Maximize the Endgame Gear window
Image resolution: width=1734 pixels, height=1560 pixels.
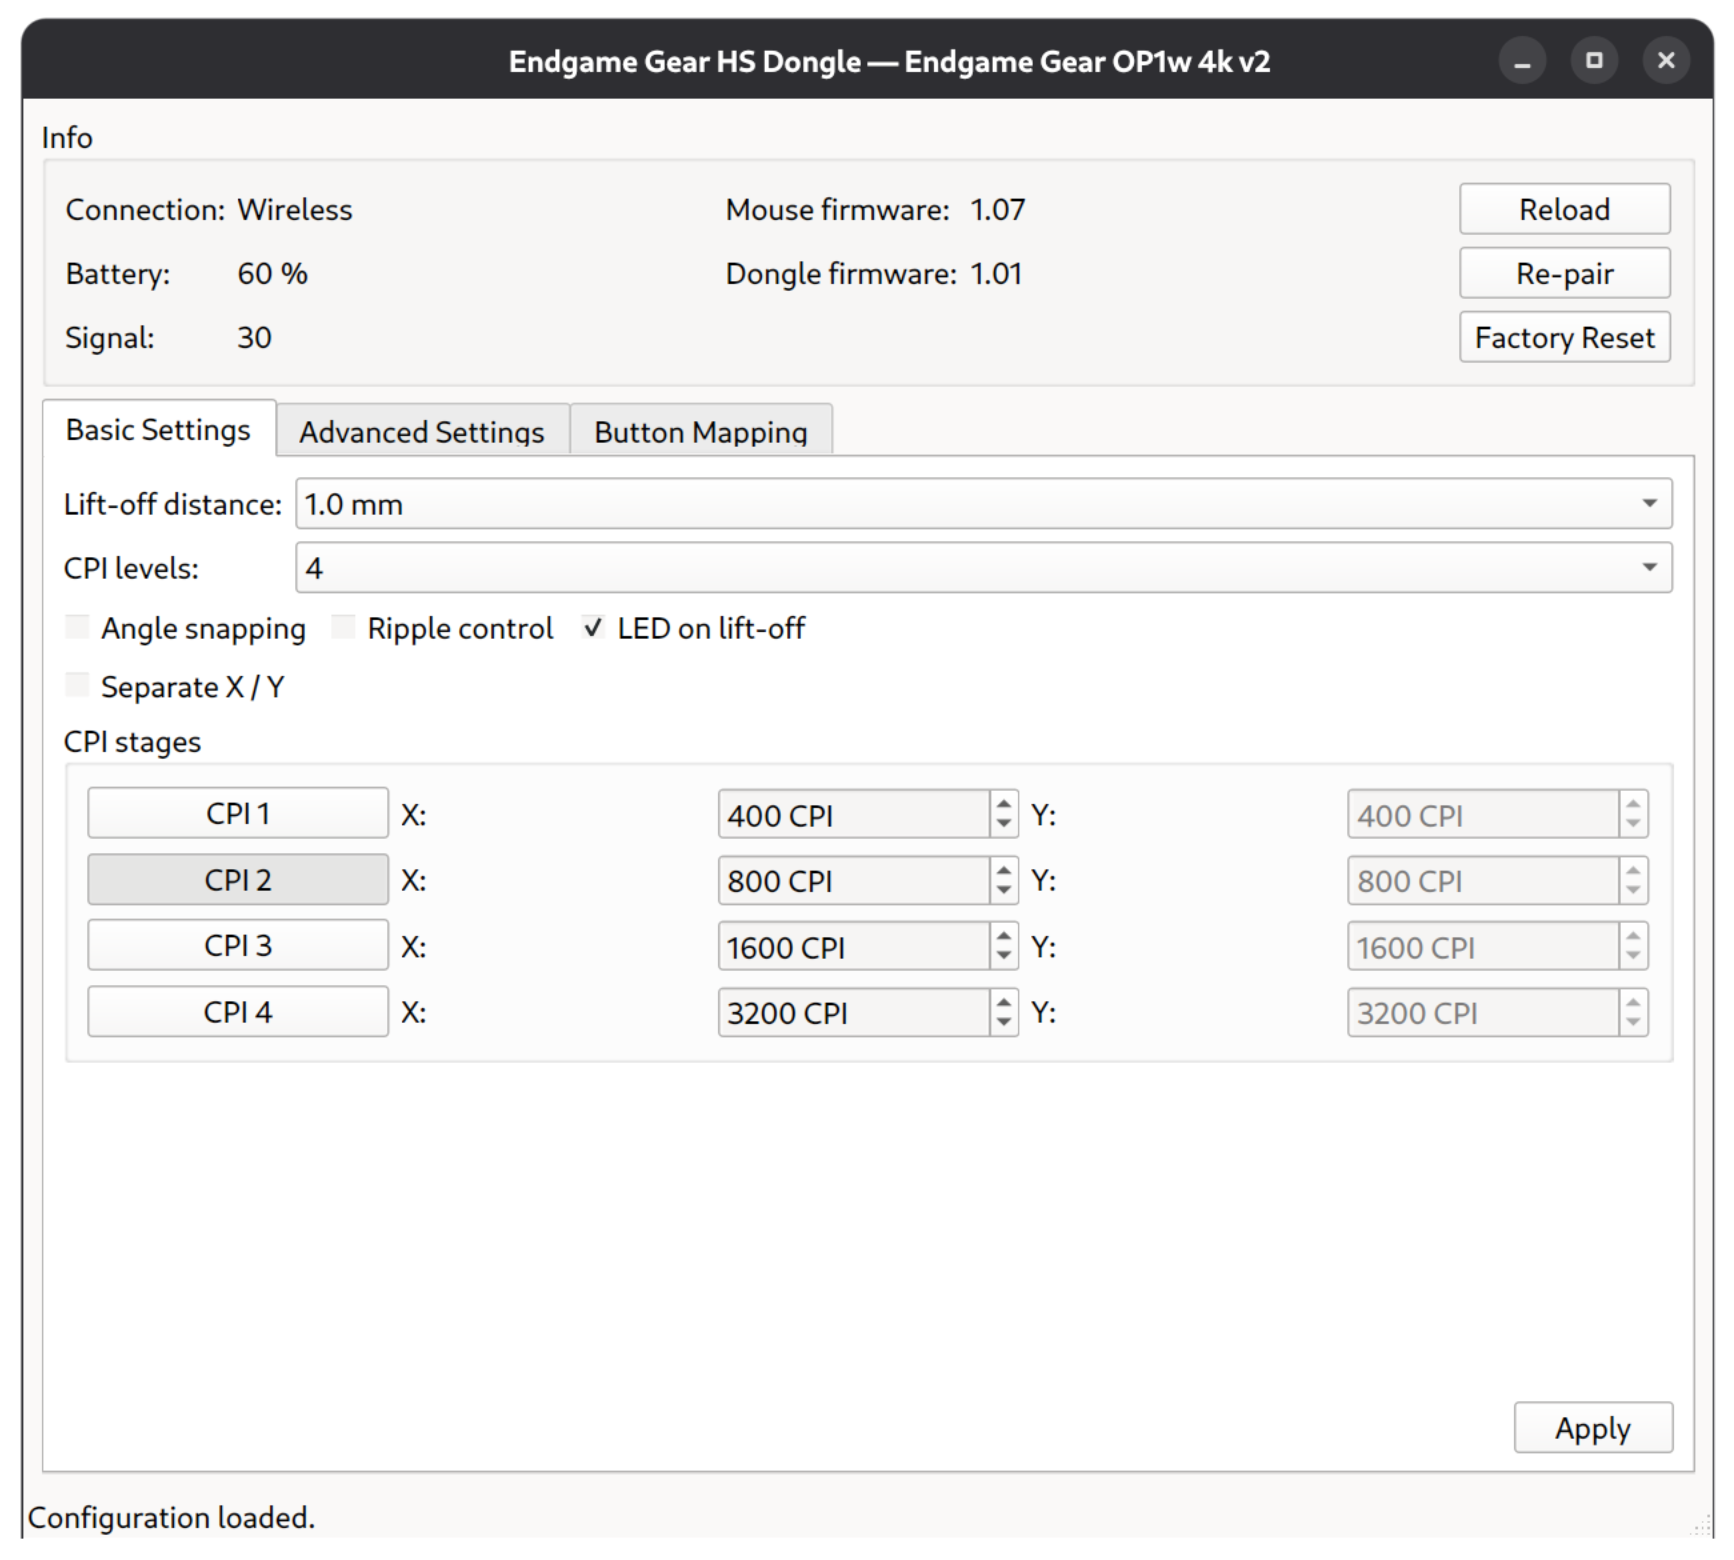(1594, 62)
